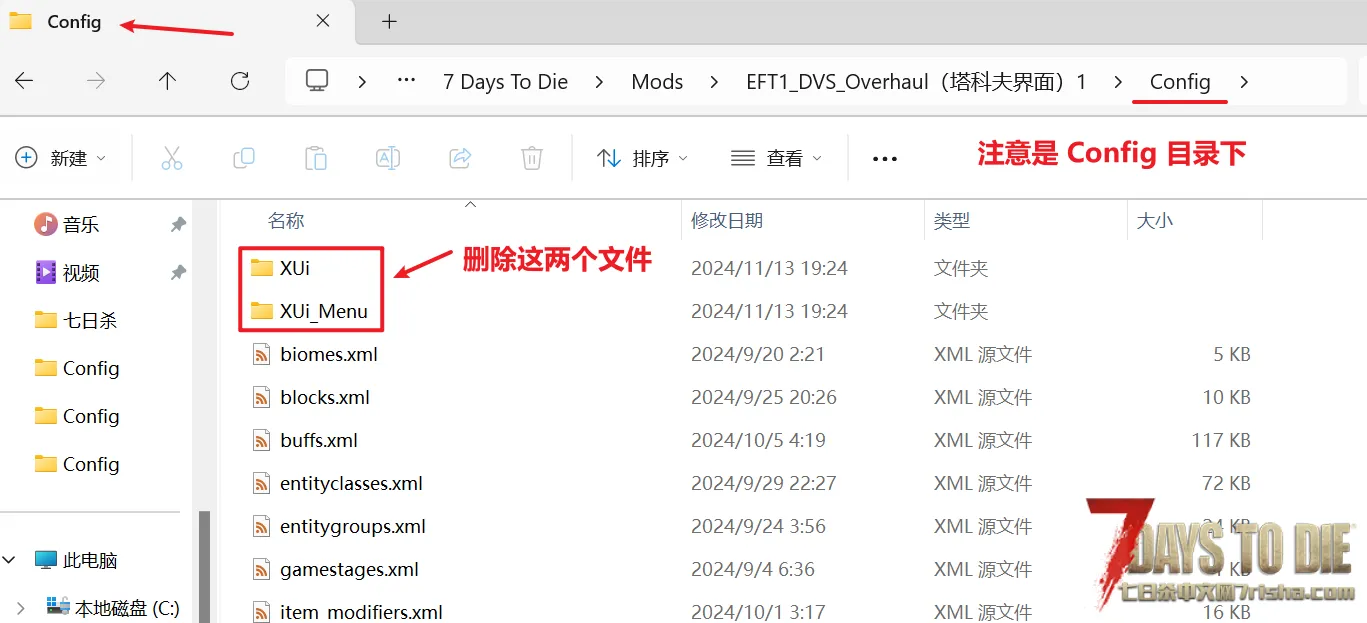
Task: Expand the chevron after Mods breadcrumb
Action: tap(715, 82)
